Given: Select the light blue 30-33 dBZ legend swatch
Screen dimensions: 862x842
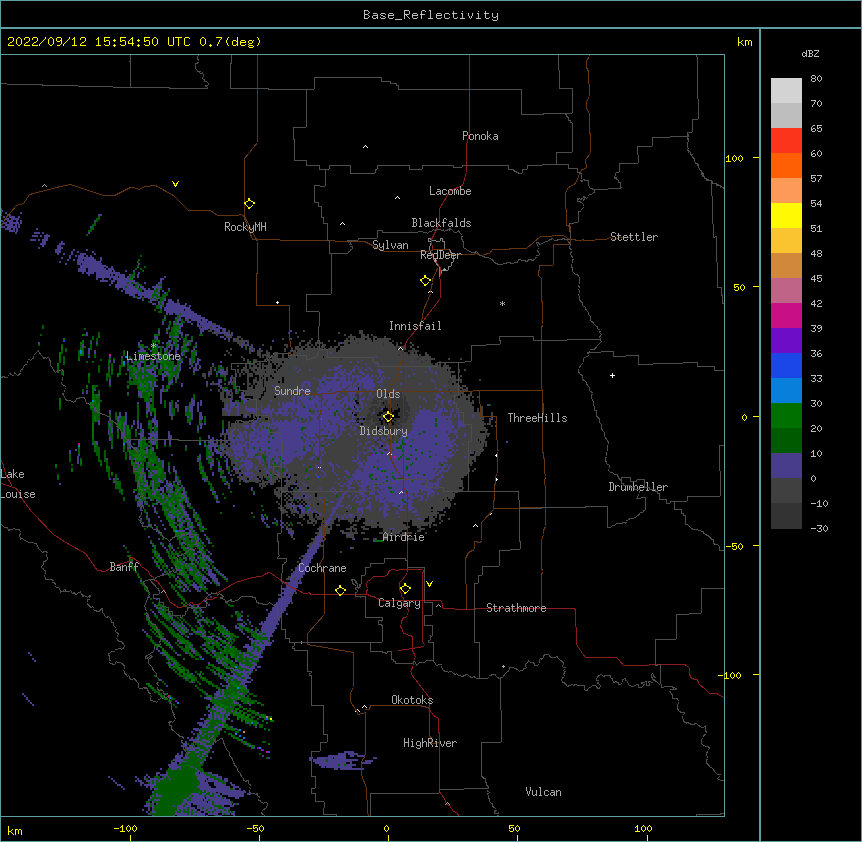Looking at the screenshot, I should [x=786, y=391].
